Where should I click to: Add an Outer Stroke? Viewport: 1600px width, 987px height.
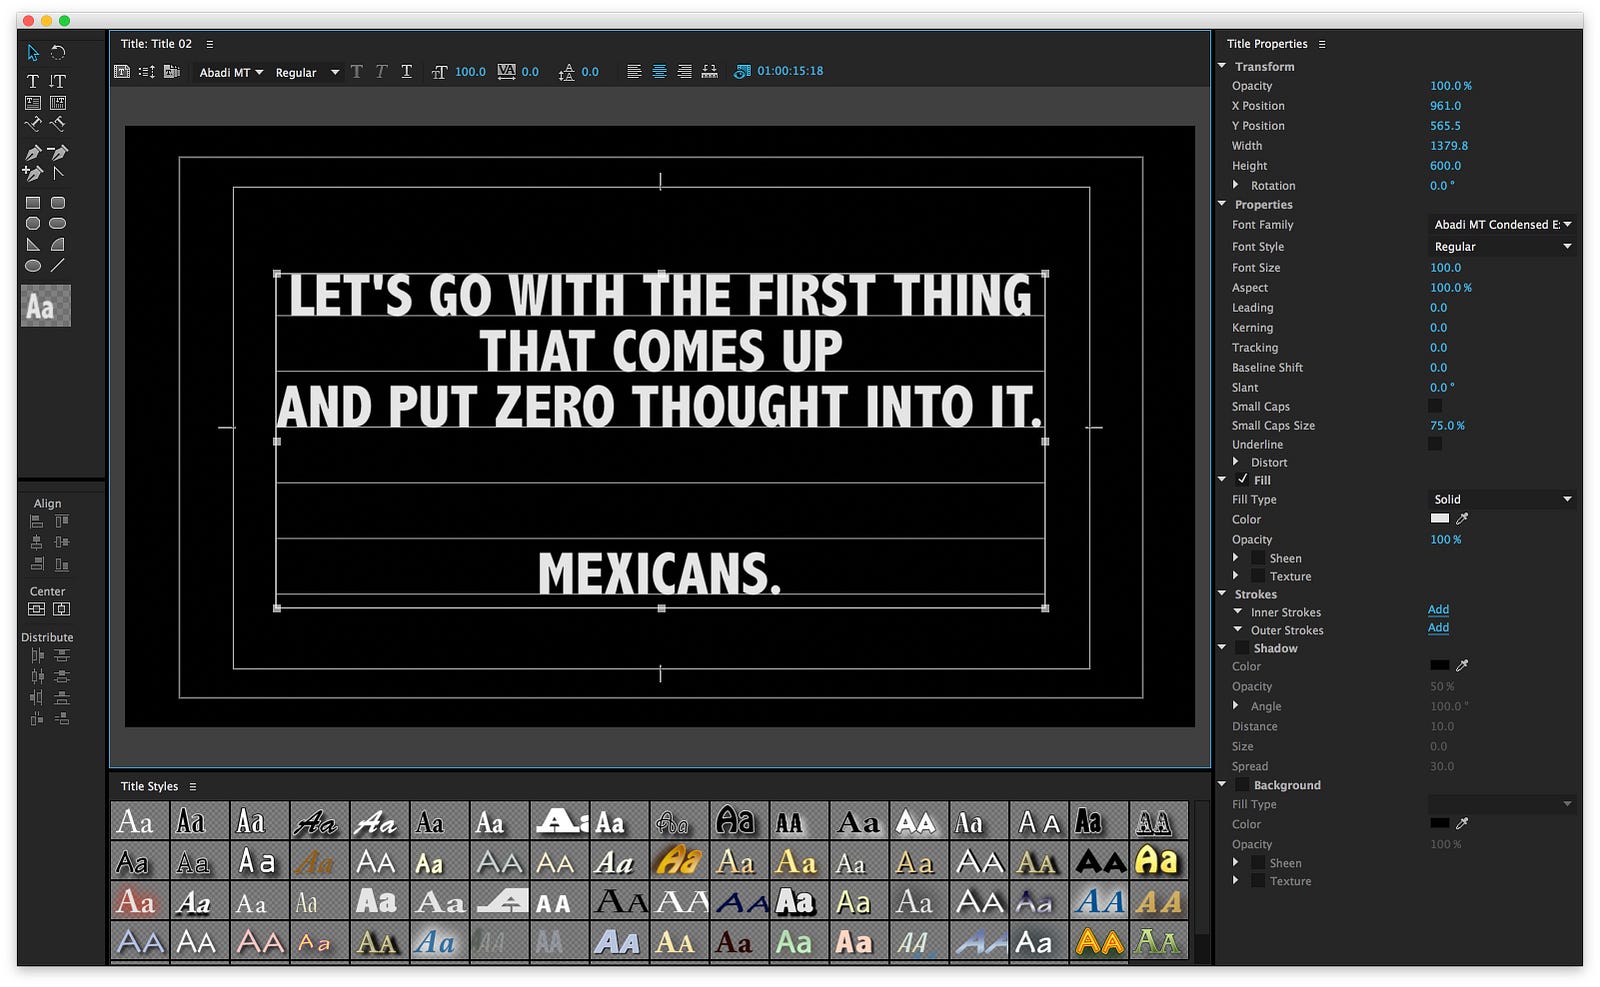coord(1438,628)
